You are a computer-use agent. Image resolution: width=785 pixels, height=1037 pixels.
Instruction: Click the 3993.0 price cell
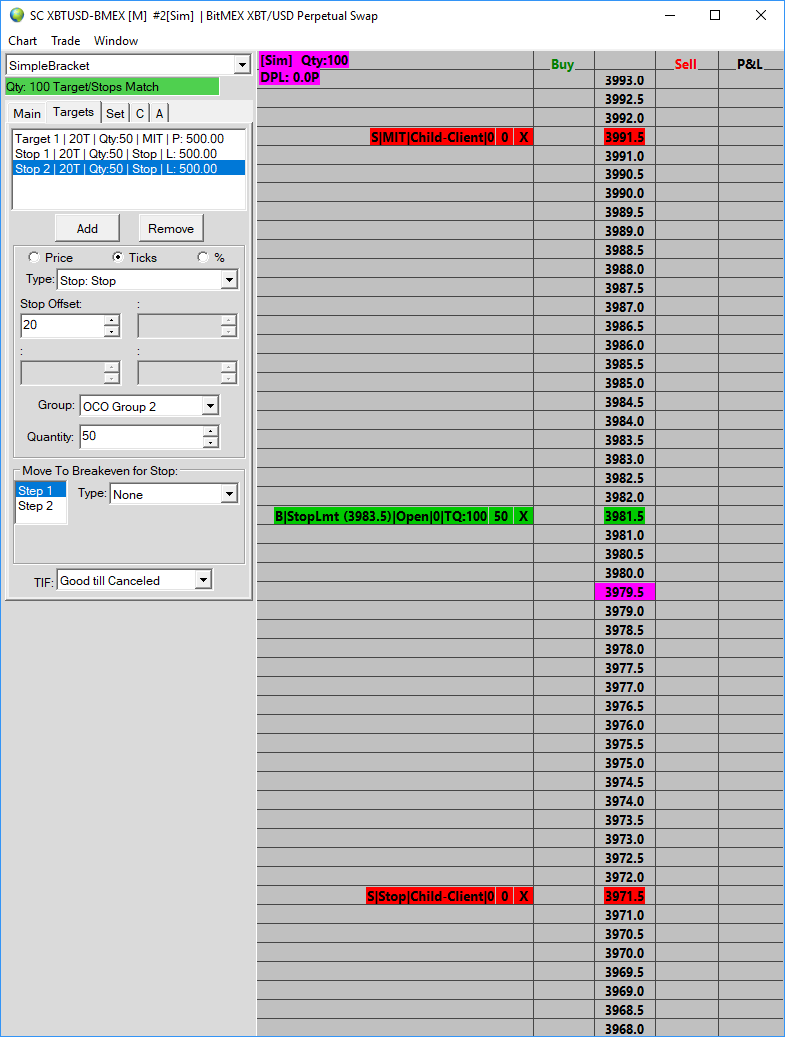[624, 80]
